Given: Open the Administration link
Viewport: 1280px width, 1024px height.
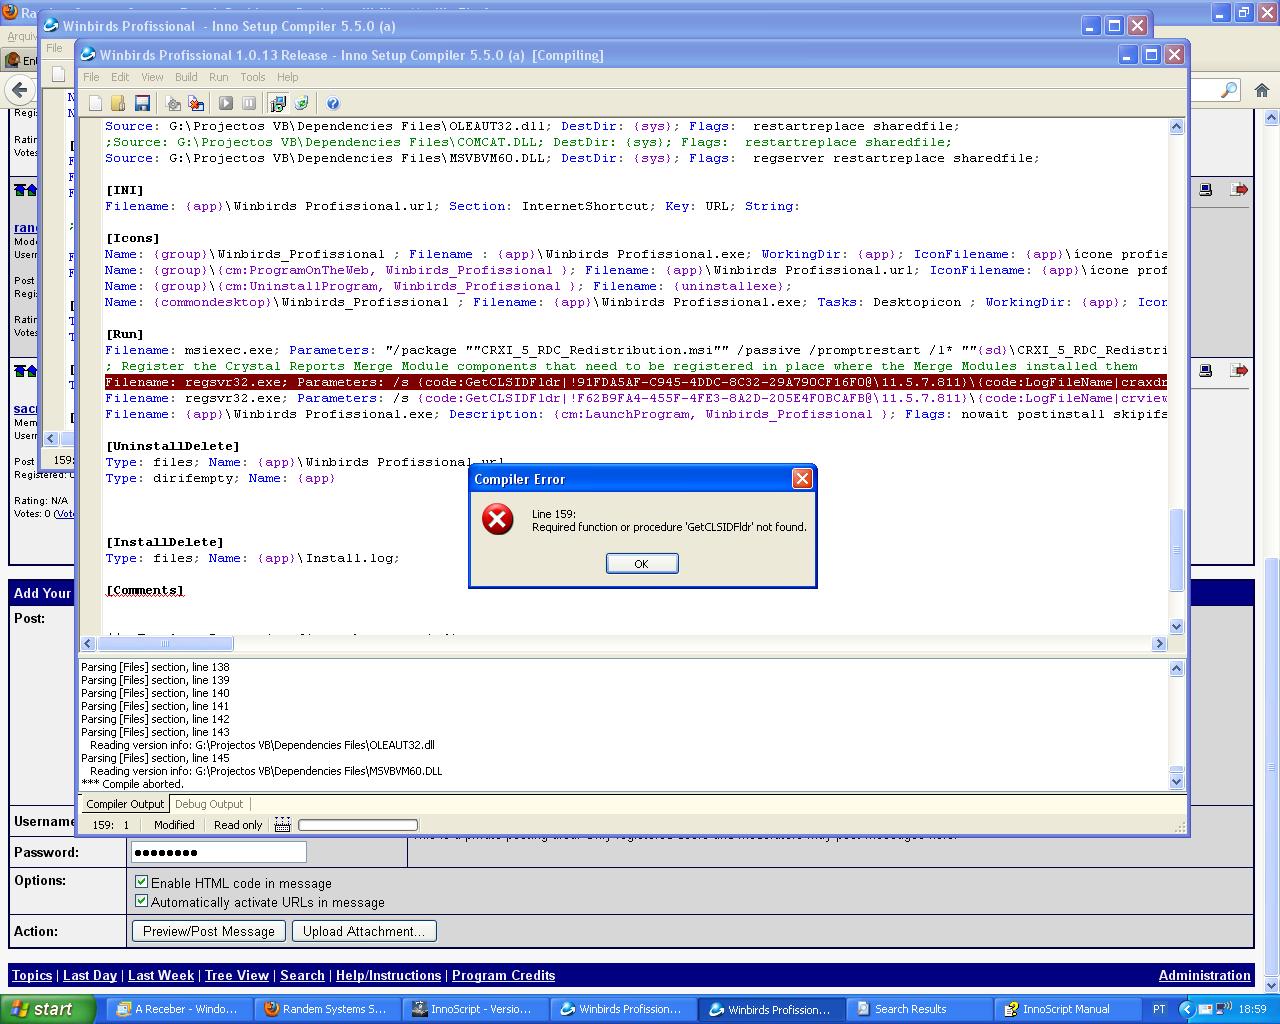Looking at the screenshot, I should (x=1204, y=975).
